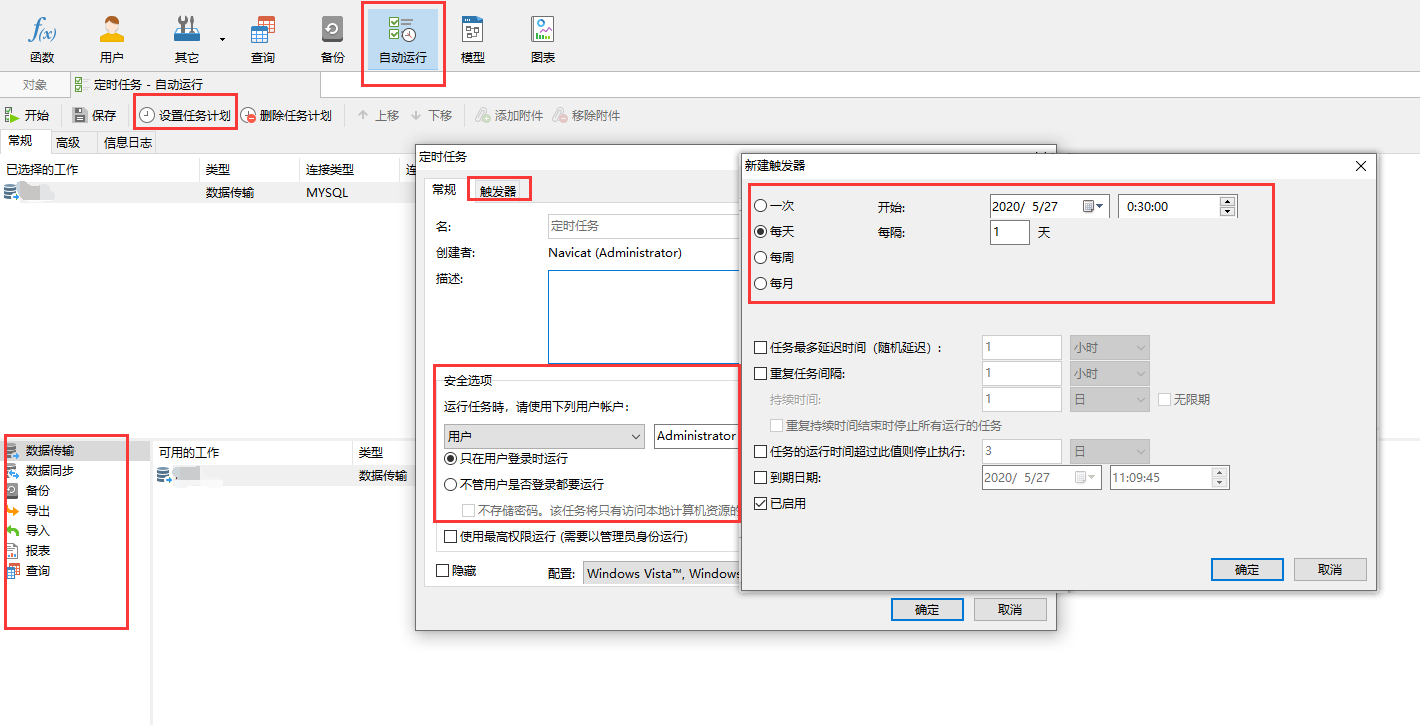The image size is (1420, 725).
Task: Select the 自动运行 (Automation) toolbar icon
Action: pyautogui.click(x=403, y=40)
